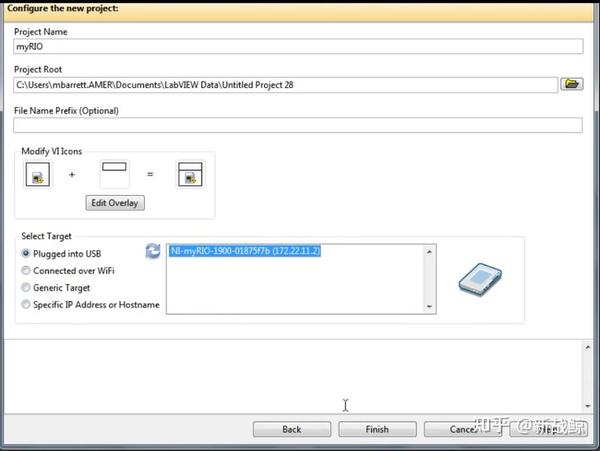Screen dimensions: 600x451
Task: Click the overlay banner icon preview
Action: pyautogui.click(x=114, y=174)
